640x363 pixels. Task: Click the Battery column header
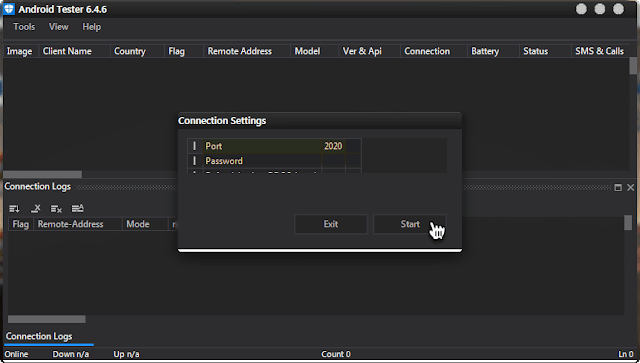[485, 51]
